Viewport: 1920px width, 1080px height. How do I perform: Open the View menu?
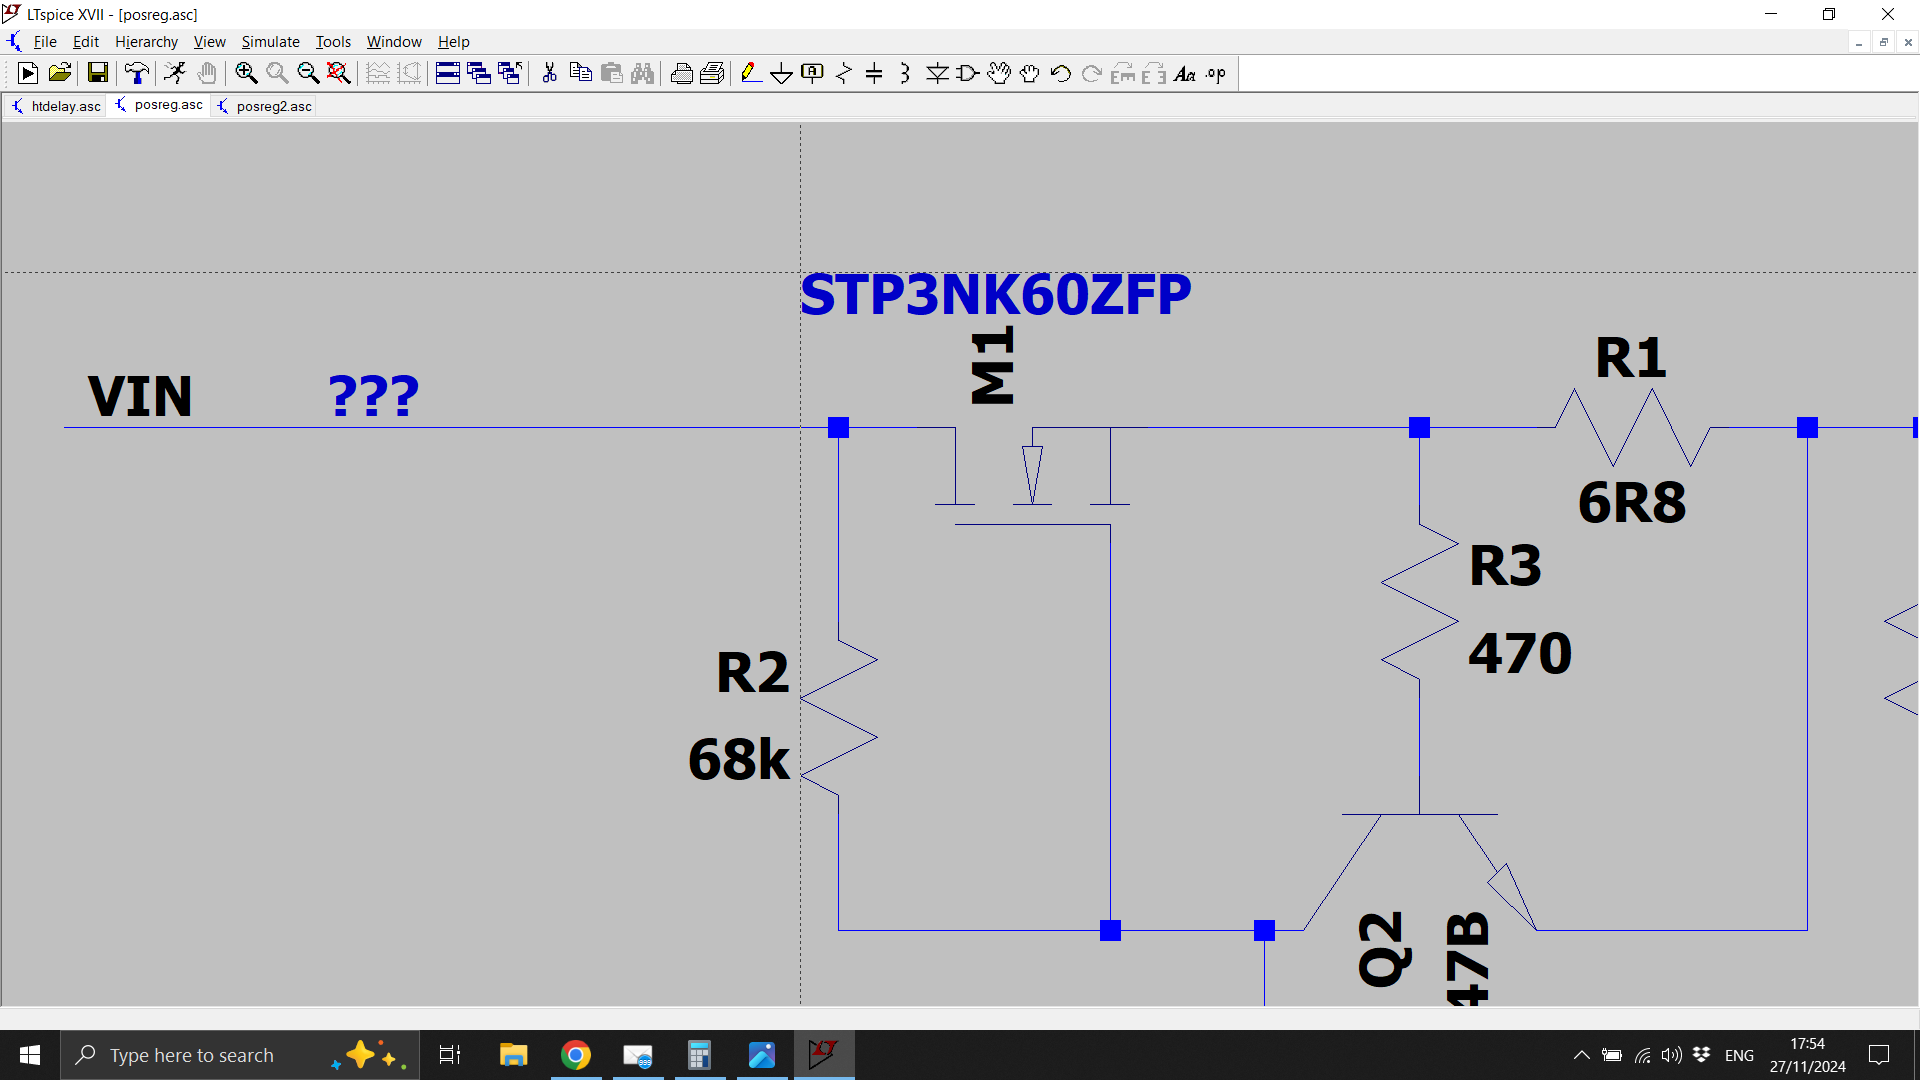[x=209, y=42]
